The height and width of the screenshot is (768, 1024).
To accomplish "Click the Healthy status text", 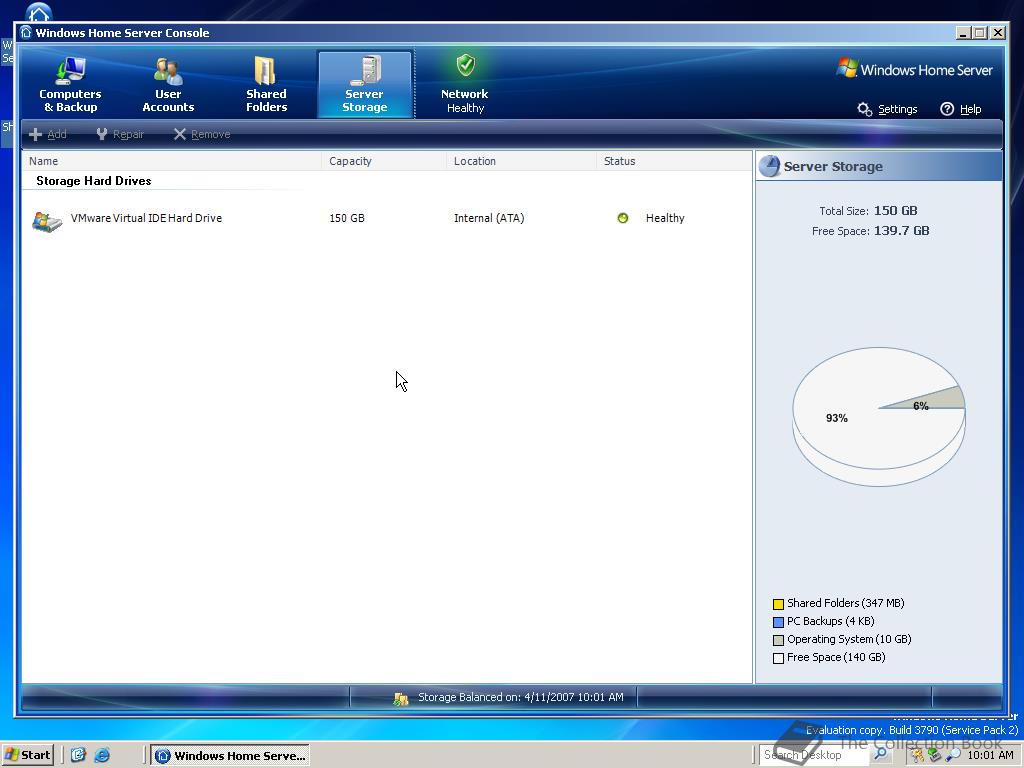I will (665, 218).
